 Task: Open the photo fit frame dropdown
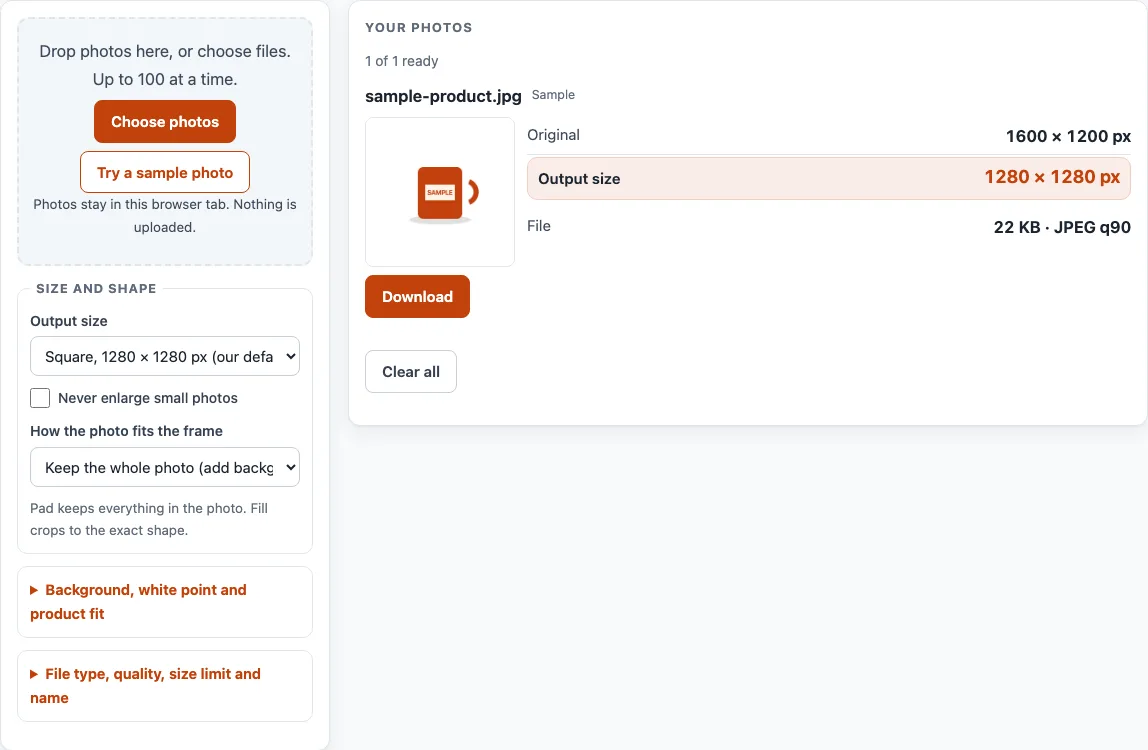pyautogui.click(x=165, y=467)
